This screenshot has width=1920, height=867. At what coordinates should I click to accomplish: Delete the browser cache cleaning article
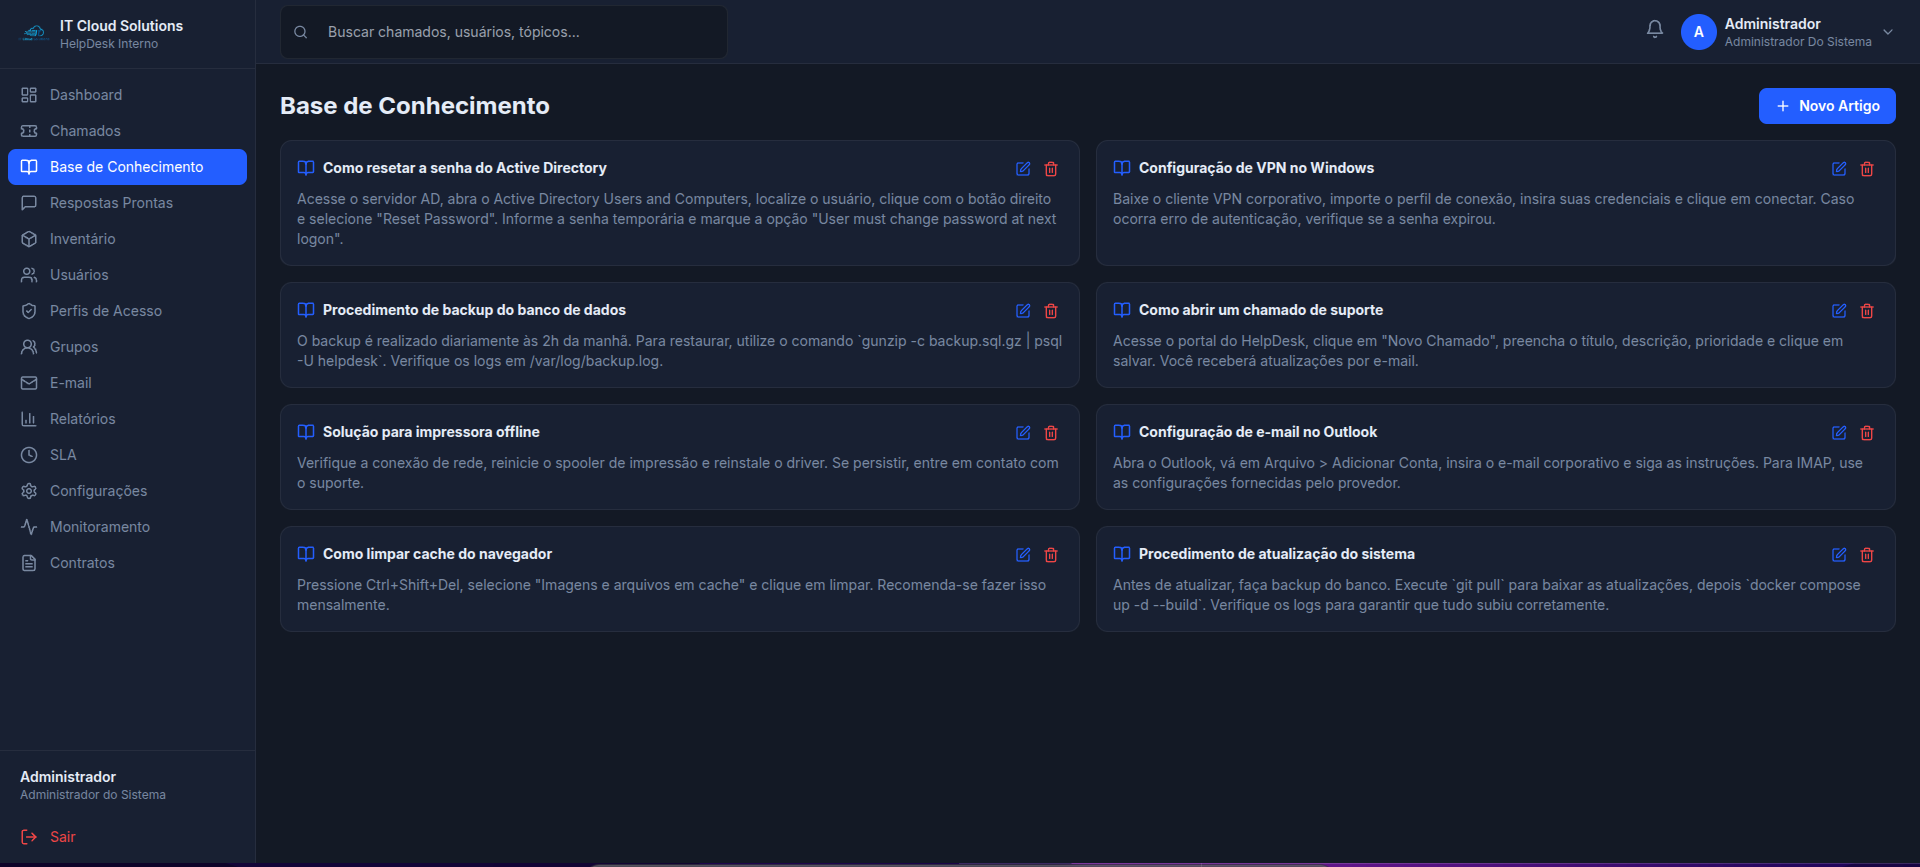pos(1051,555)
